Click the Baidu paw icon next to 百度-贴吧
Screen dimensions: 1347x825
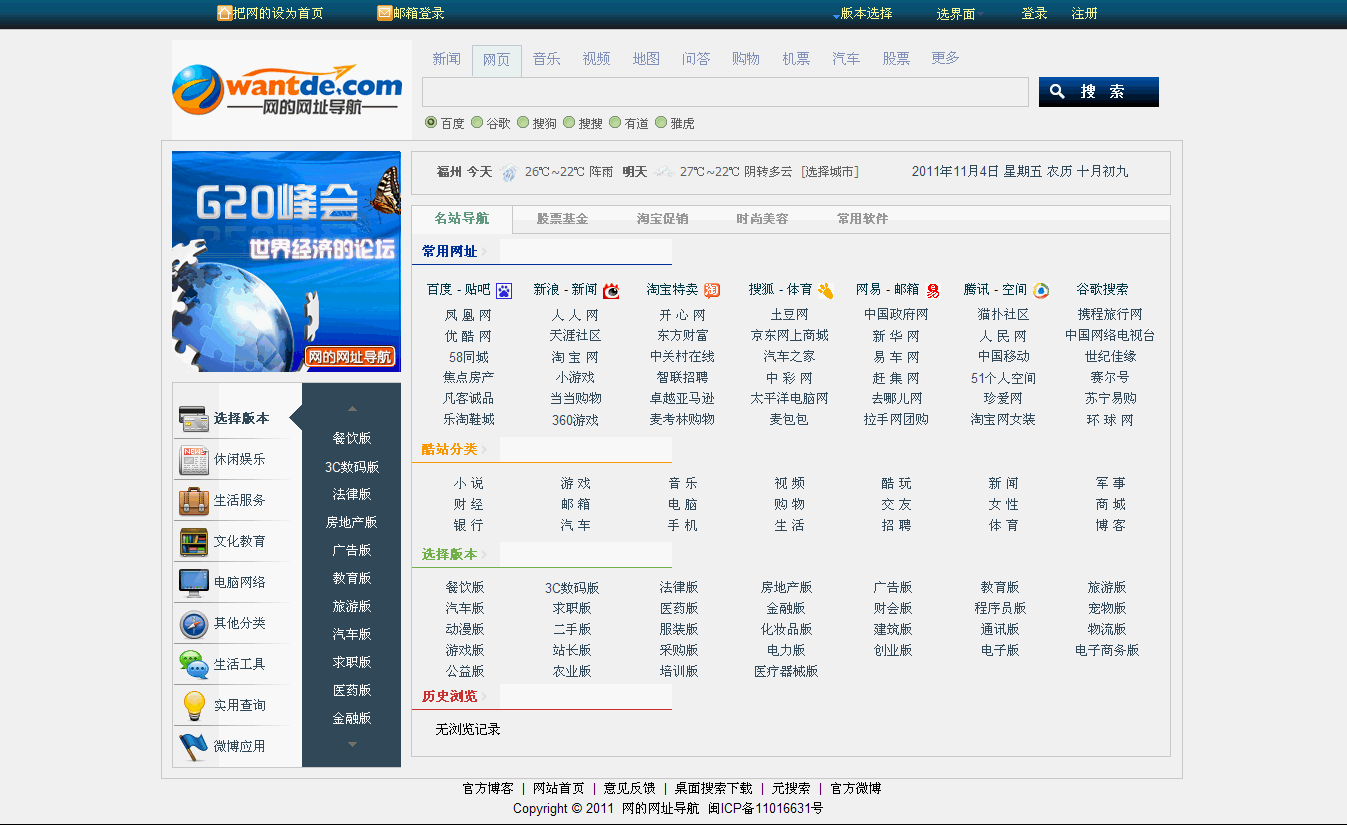click(x=504, y=291)
